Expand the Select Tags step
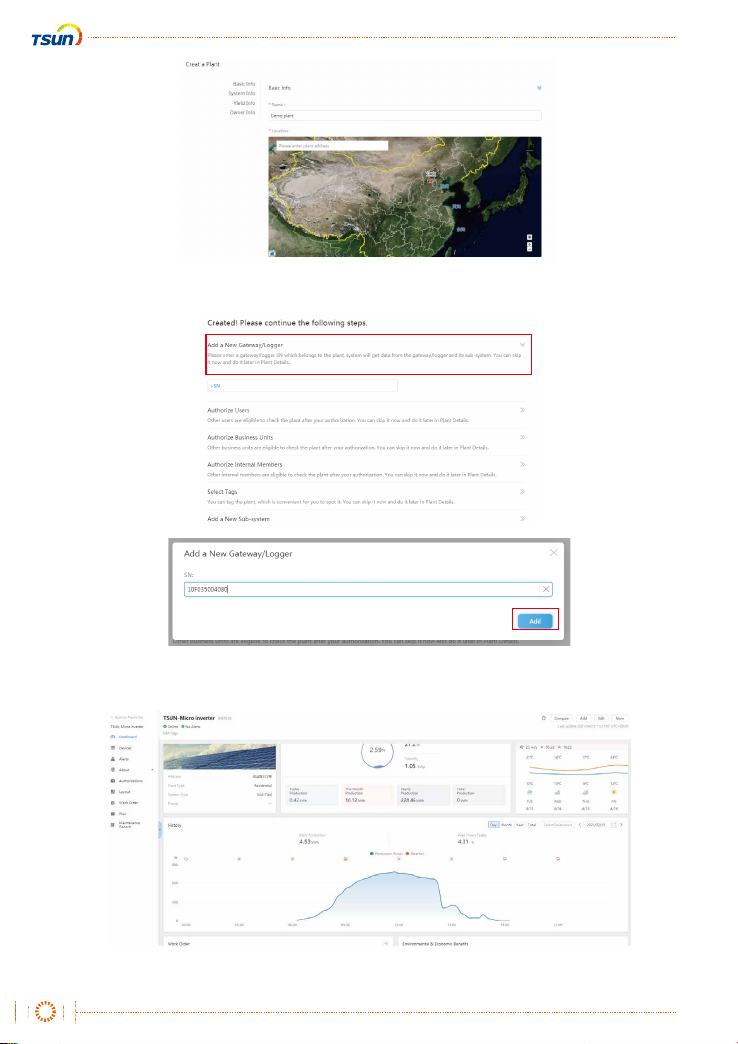The width and height of the screenshot is (738, 1044). point(523,491)
